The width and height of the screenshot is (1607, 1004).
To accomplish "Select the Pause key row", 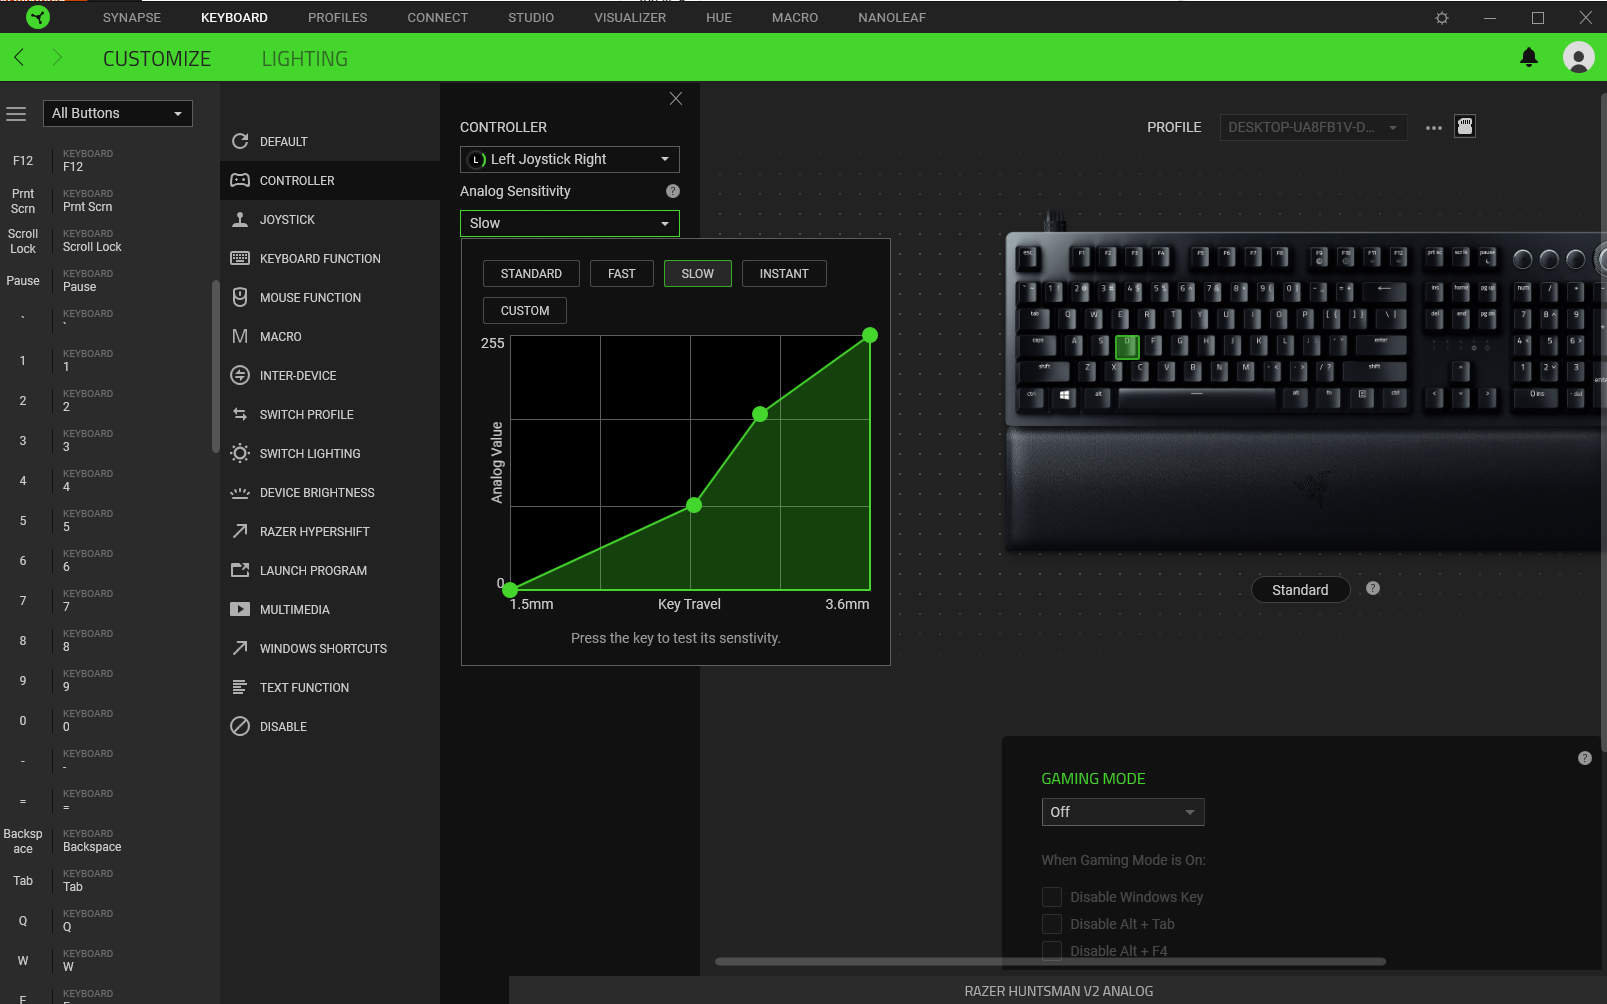I will (106, 281).
